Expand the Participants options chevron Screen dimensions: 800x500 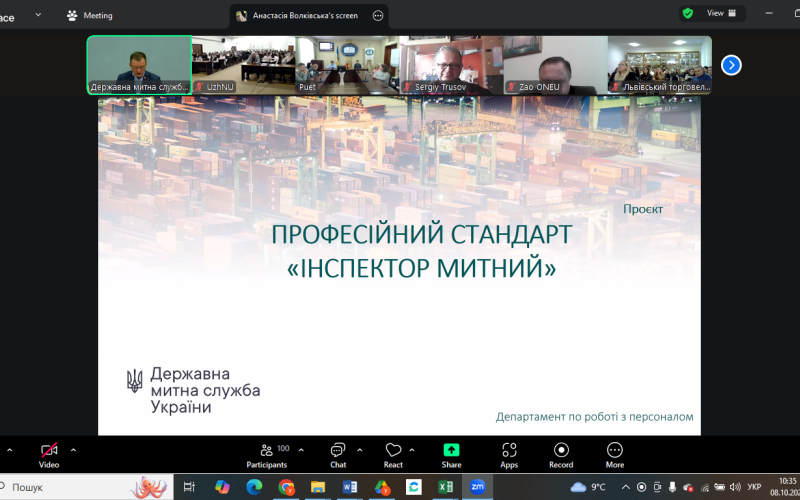pos(301,450)
